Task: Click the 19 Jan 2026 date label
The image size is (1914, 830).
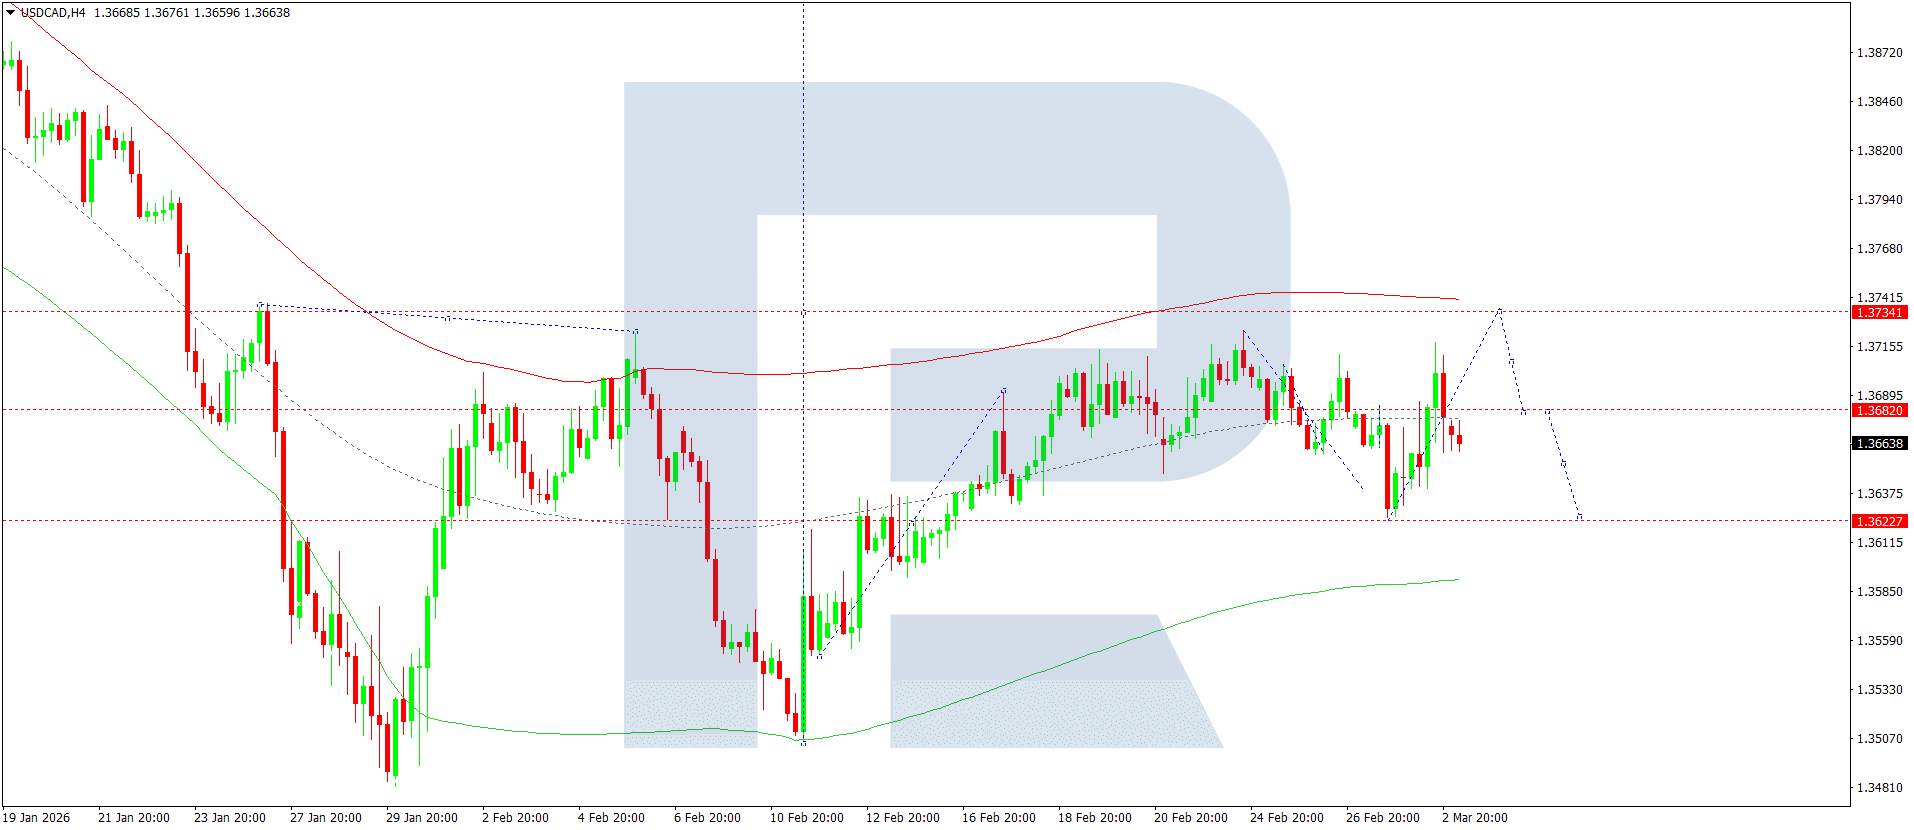Action: [37, 818]
